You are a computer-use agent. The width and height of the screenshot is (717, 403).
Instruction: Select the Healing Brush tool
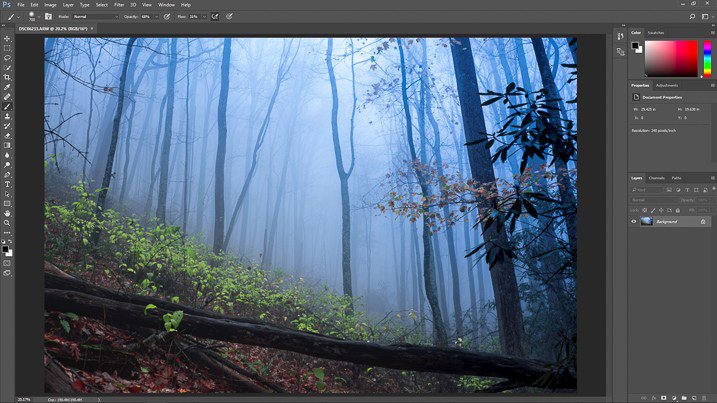coord(7,97)
